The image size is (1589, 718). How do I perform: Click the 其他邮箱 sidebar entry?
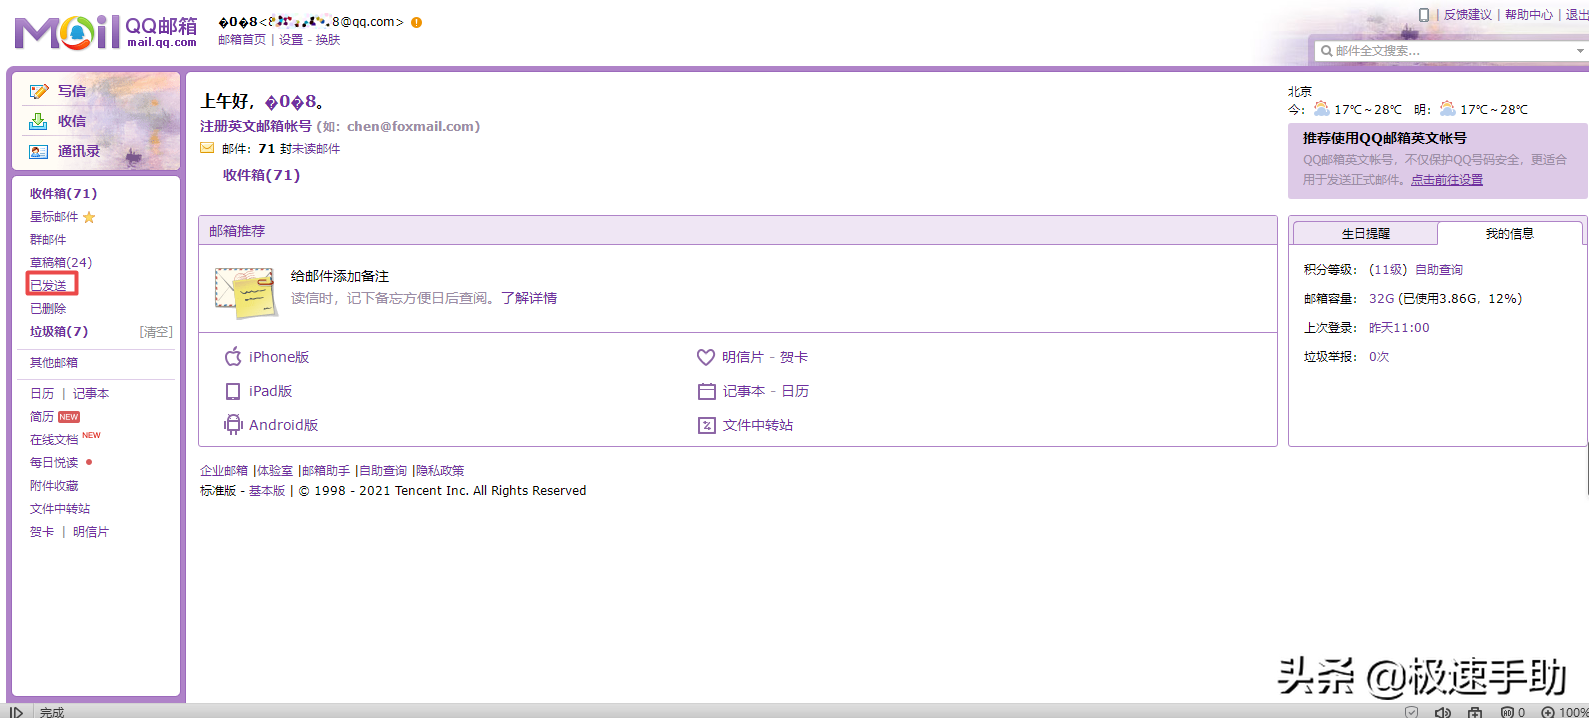(x=54, y=362)
